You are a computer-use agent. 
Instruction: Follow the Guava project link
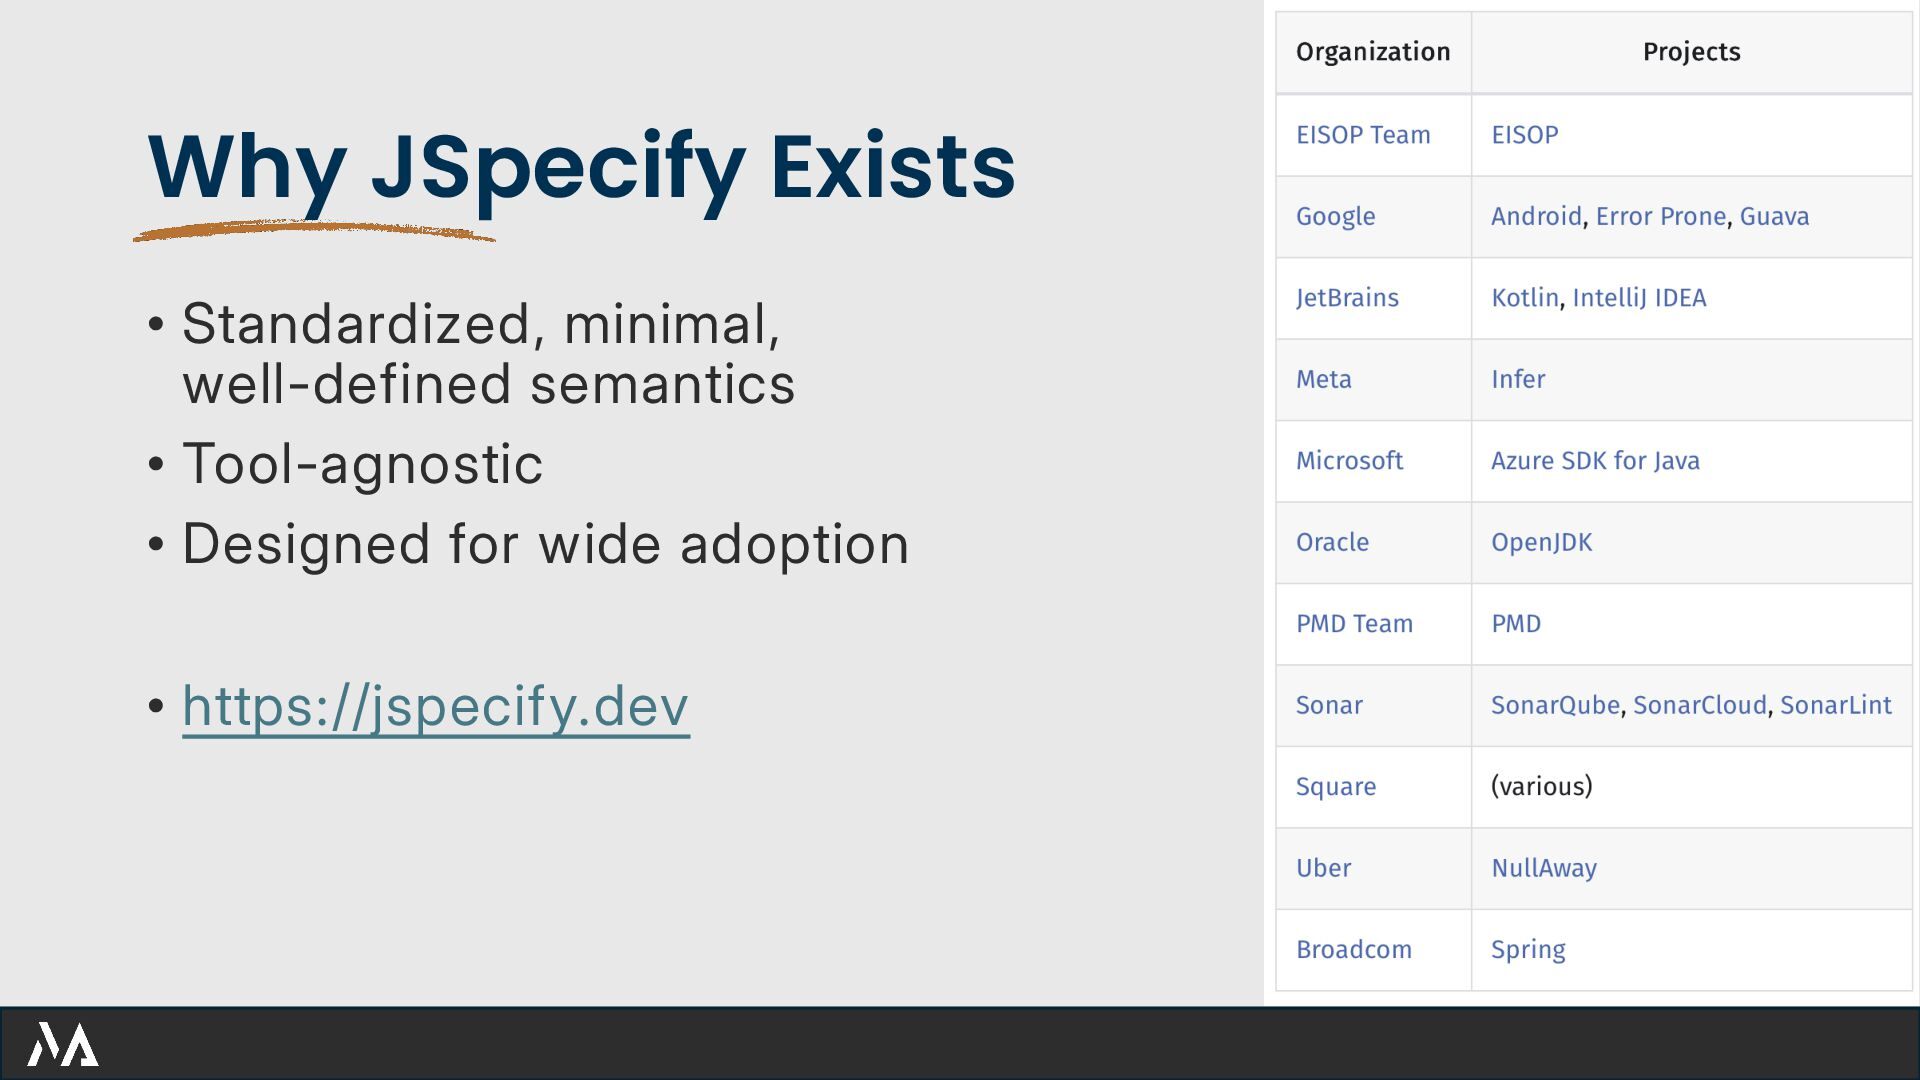(x=1774, y=217)
